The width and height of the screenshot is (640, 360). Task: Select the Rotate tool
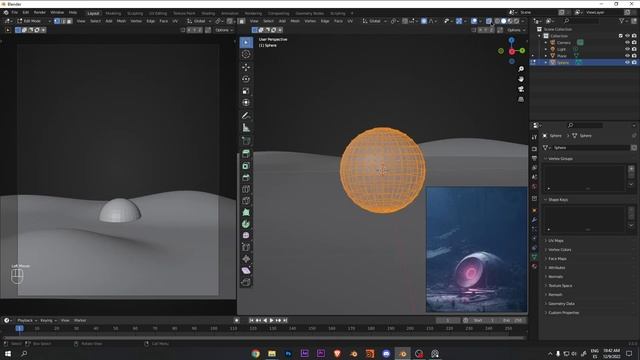pyautogui.click(x=246, y=79)
